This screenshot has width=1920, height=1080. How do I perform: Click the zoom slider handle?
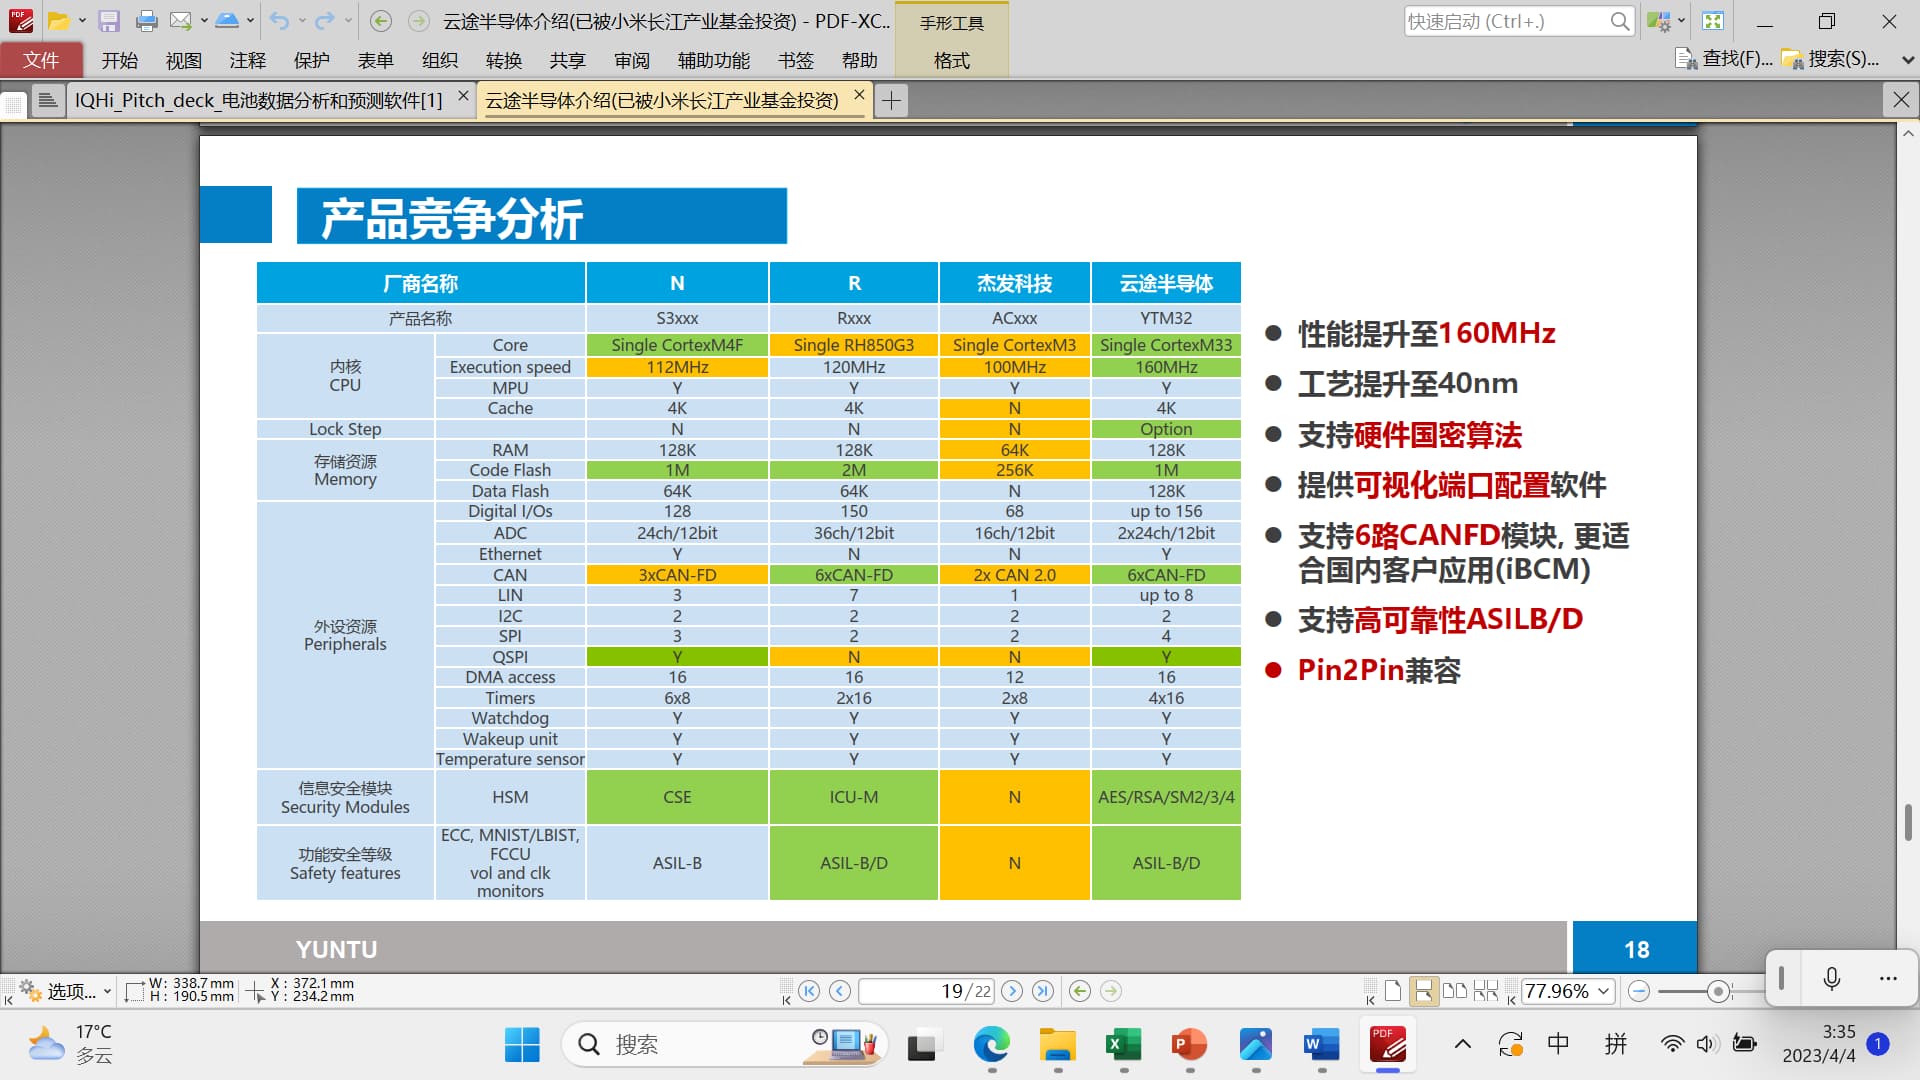1718,991
